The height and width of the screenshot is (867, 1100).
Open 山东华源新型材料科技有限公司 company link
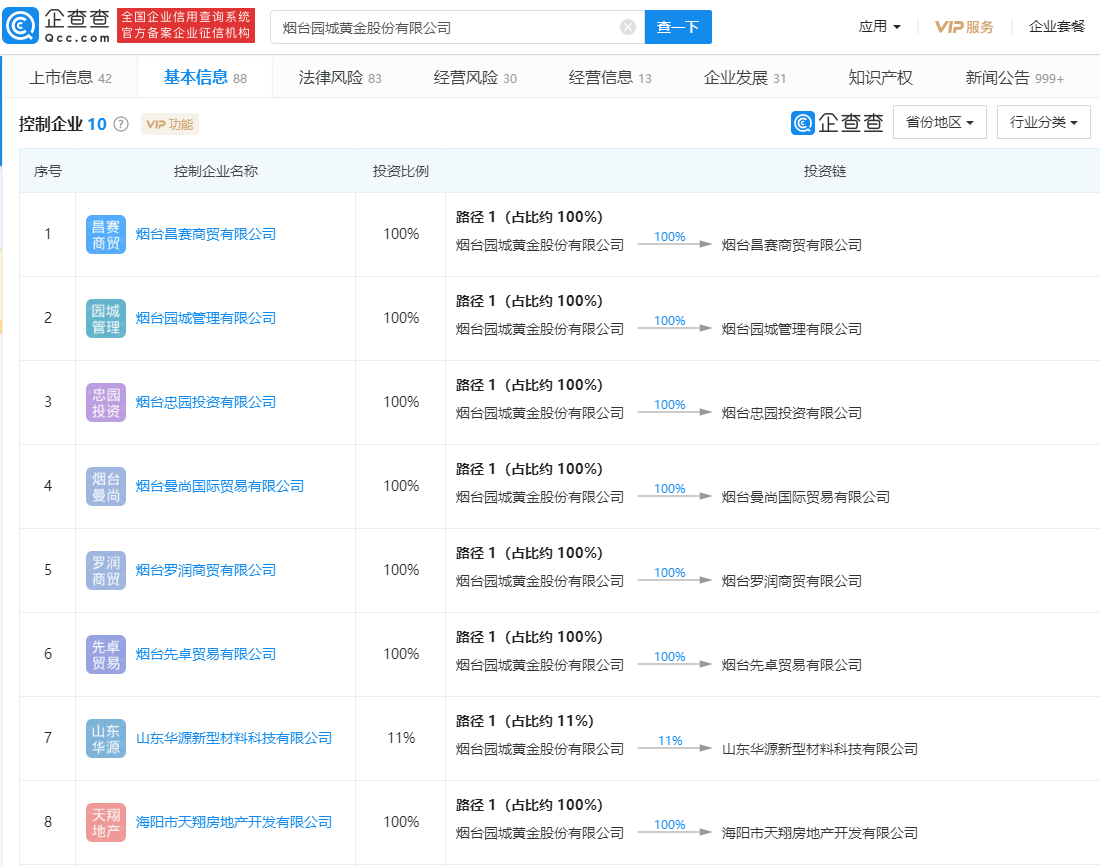[x=234, y=738]
